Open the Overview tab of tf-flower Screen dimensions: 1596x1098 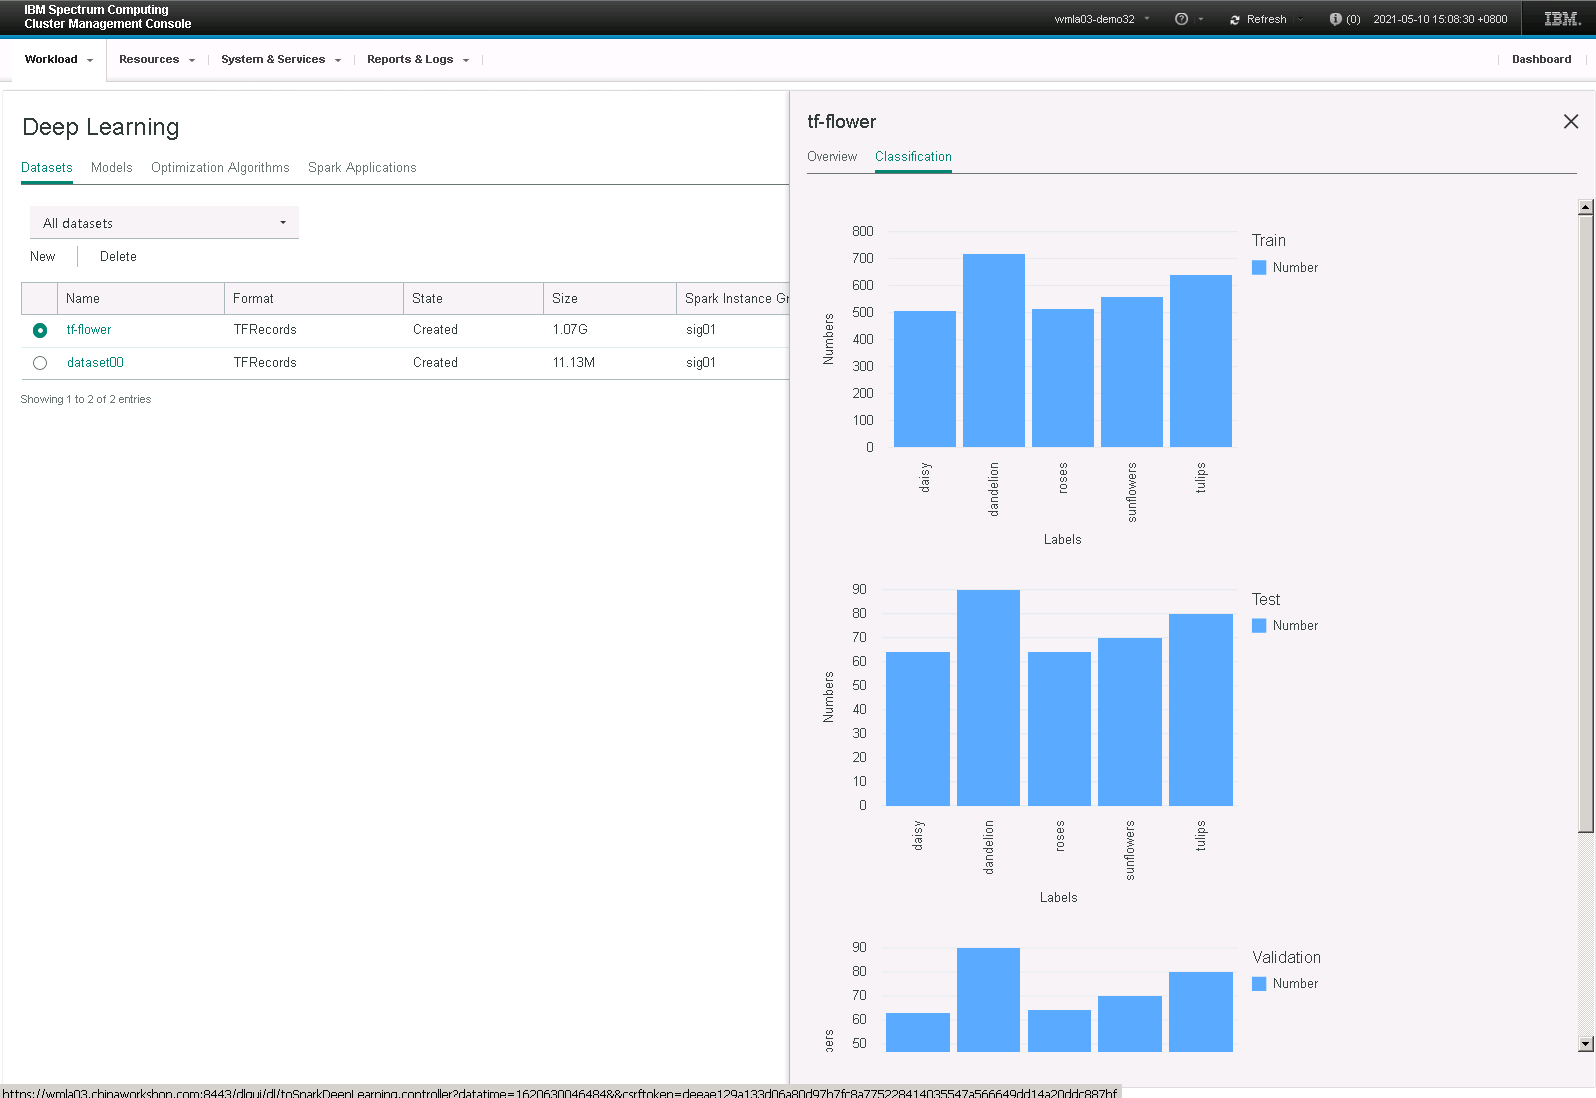click(832, 157)
